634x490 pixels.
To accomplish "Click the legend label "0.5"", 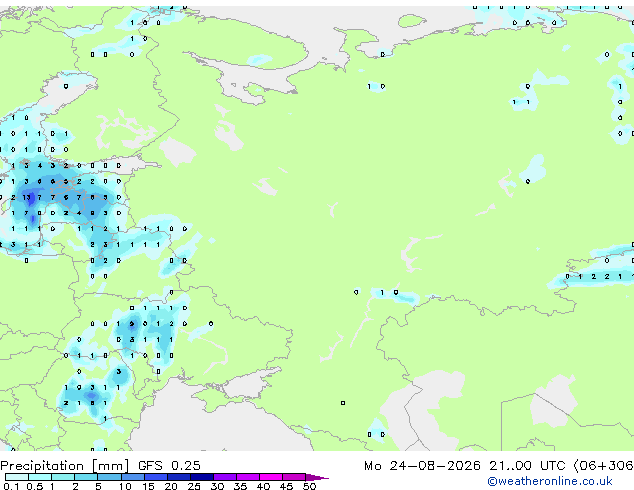I will click(34, 486).
